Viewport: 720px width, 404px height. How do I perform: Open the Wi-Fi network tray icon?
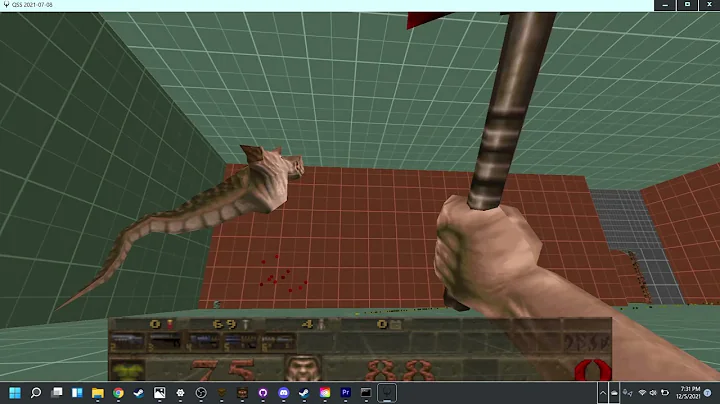click(642, 393)
